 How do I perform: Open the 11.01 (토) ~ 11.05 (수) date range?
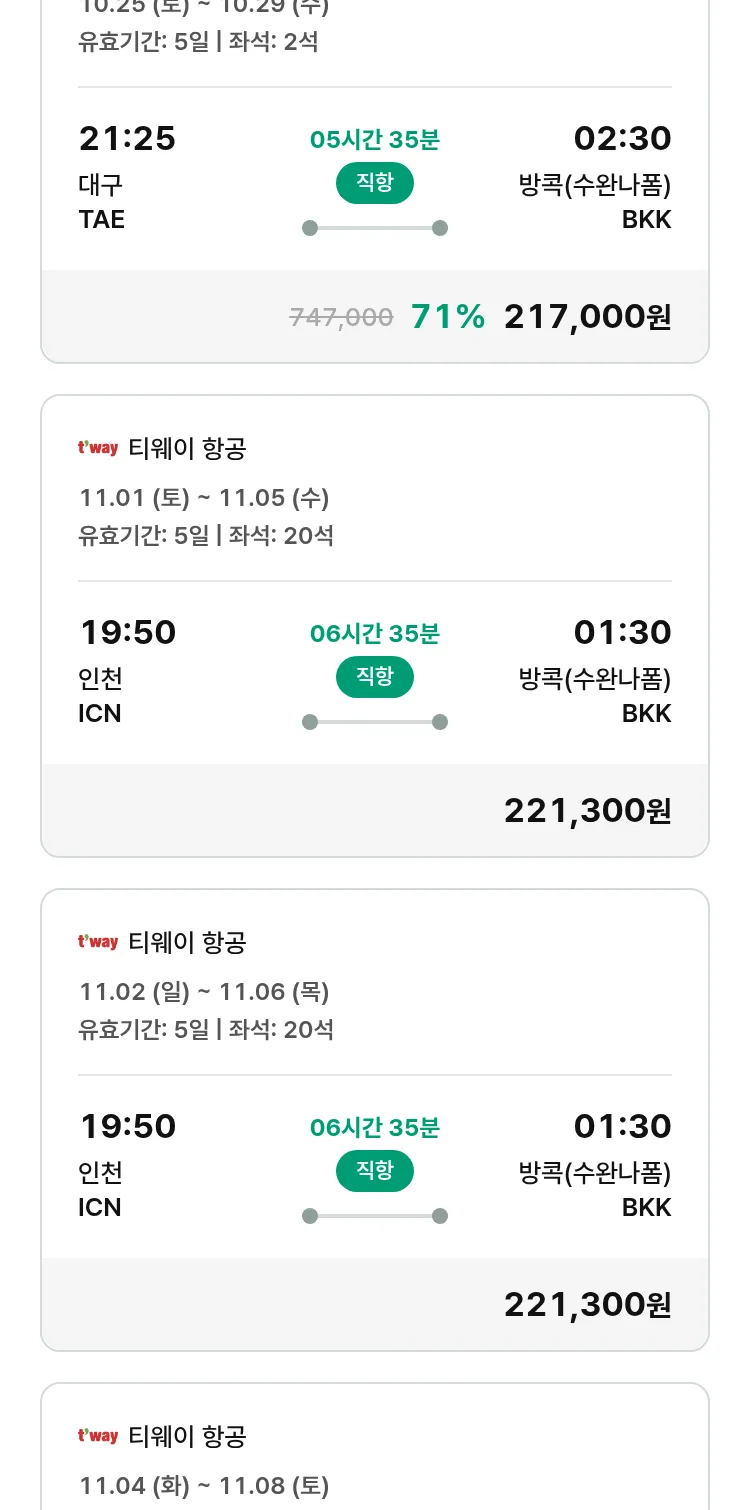(204, 498)
